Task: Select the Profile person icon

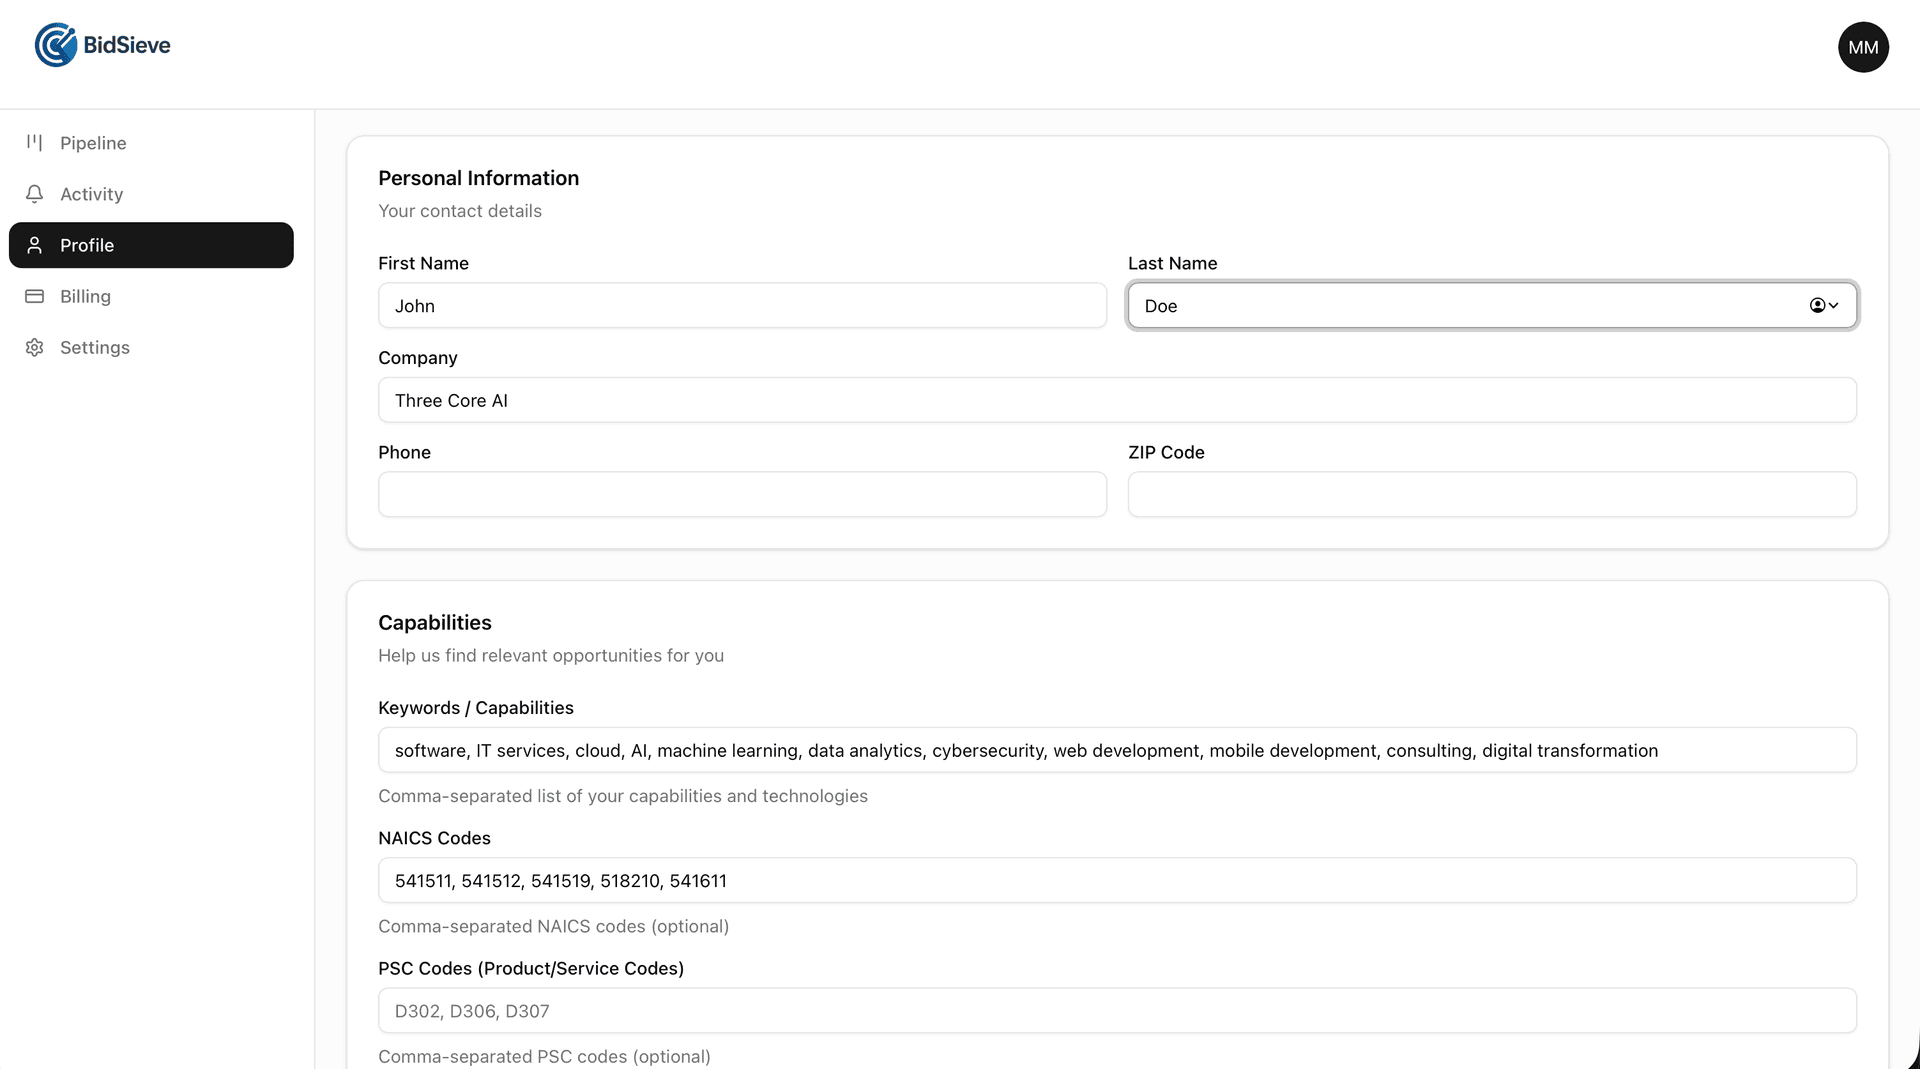Action: coord(34,245)
